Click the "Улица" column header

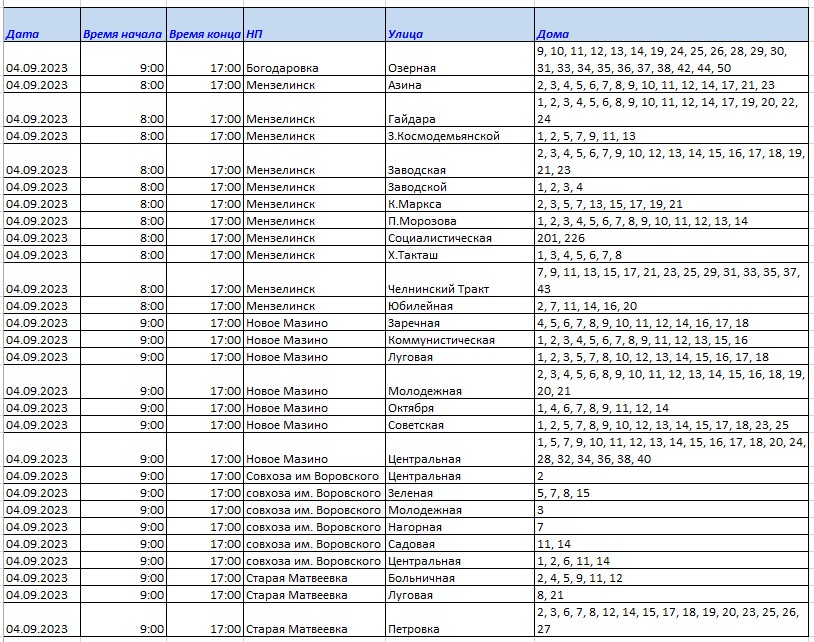coord(405,34)
